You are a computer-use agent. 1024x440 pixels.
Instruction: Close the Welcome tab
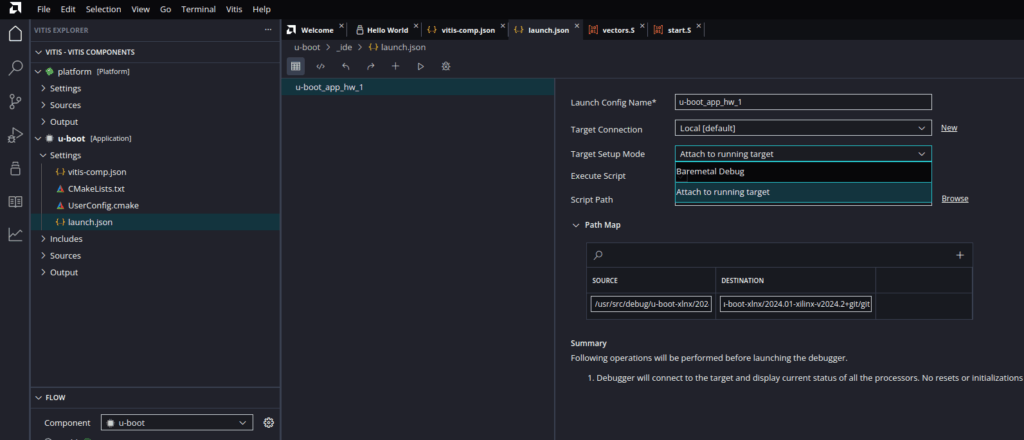coord(341,27)
